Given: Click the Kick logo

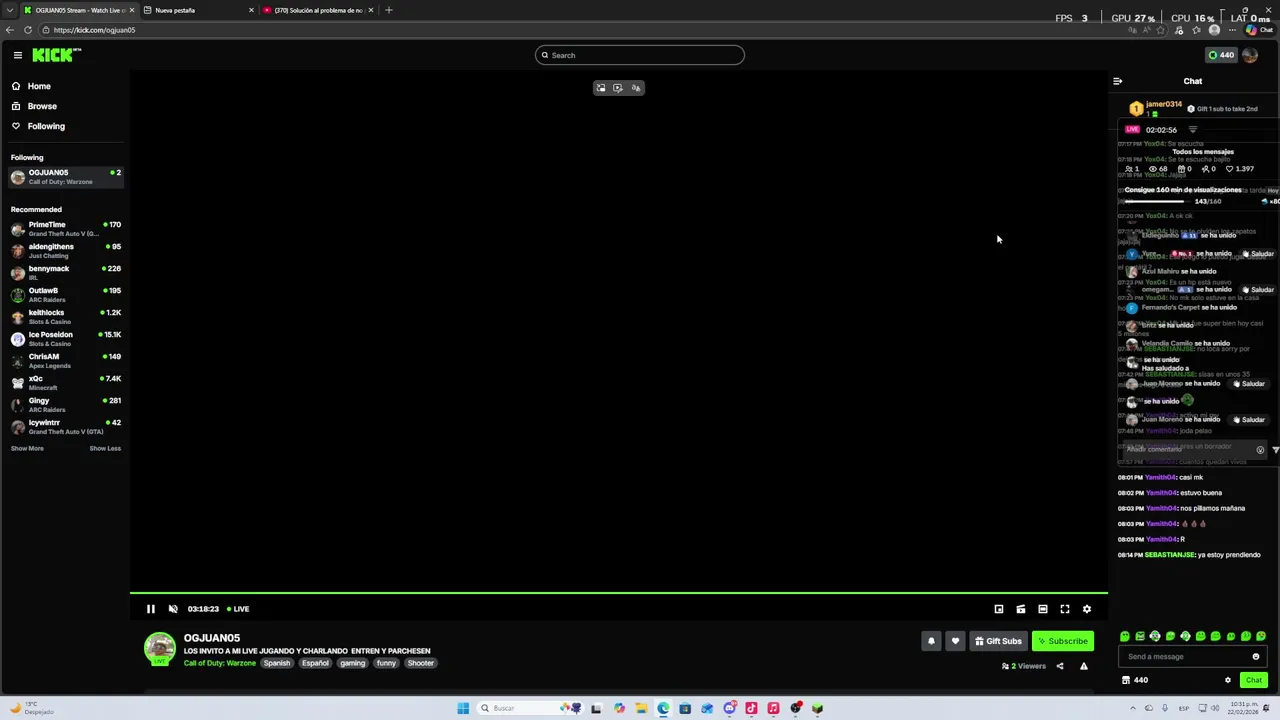Looking at the screenshot, I should [56, 55].
